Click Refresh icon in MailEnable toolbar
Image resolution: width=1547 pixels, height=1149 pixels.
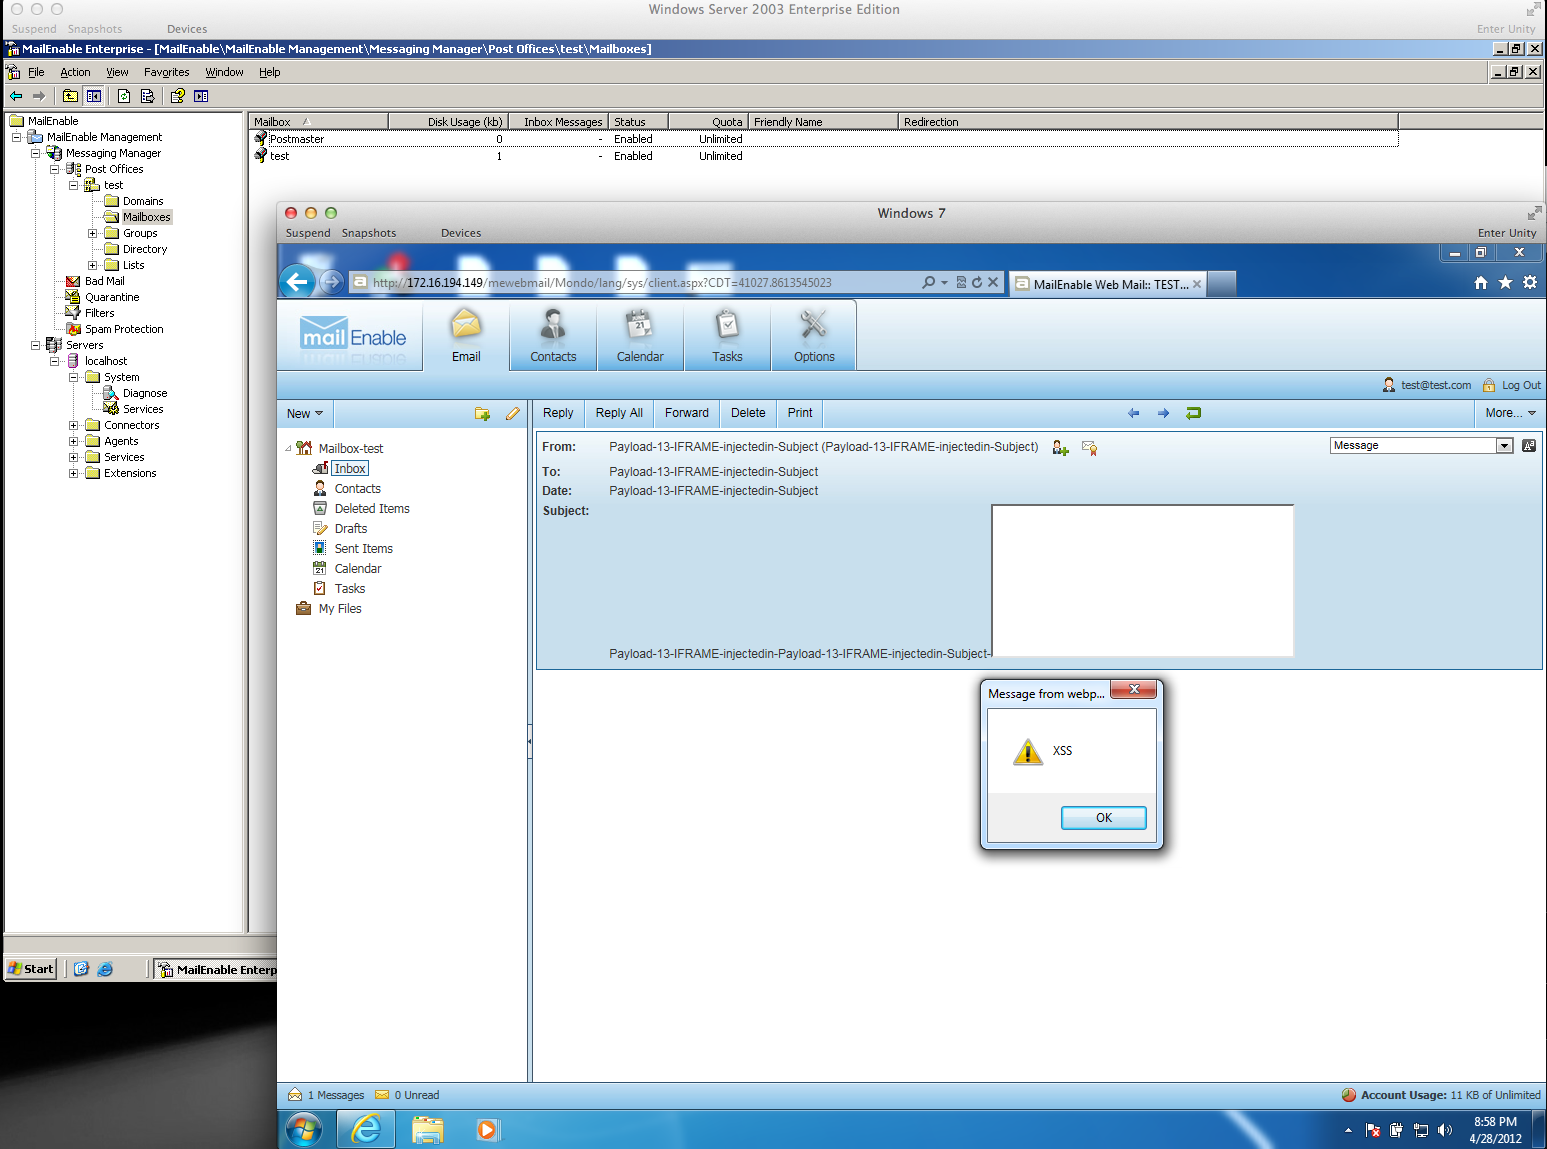tap(124, 96)
